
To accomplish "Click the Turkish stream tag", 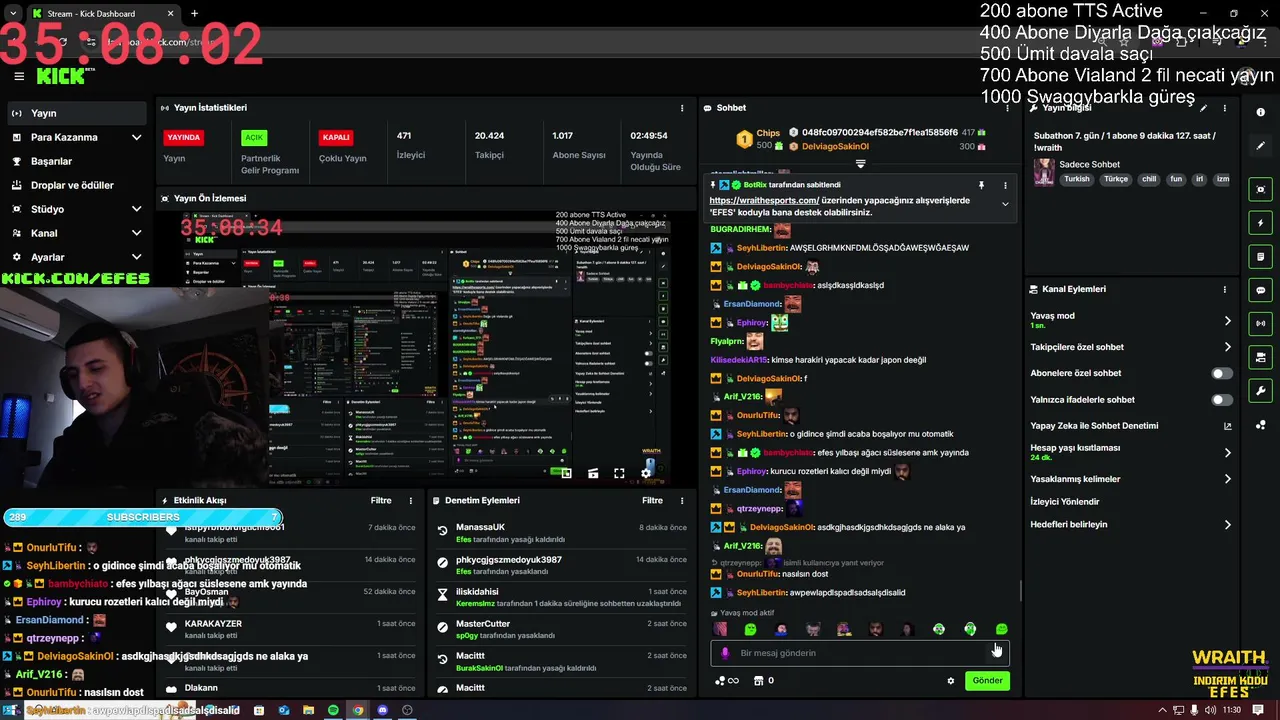I will tap(1077, 180).
